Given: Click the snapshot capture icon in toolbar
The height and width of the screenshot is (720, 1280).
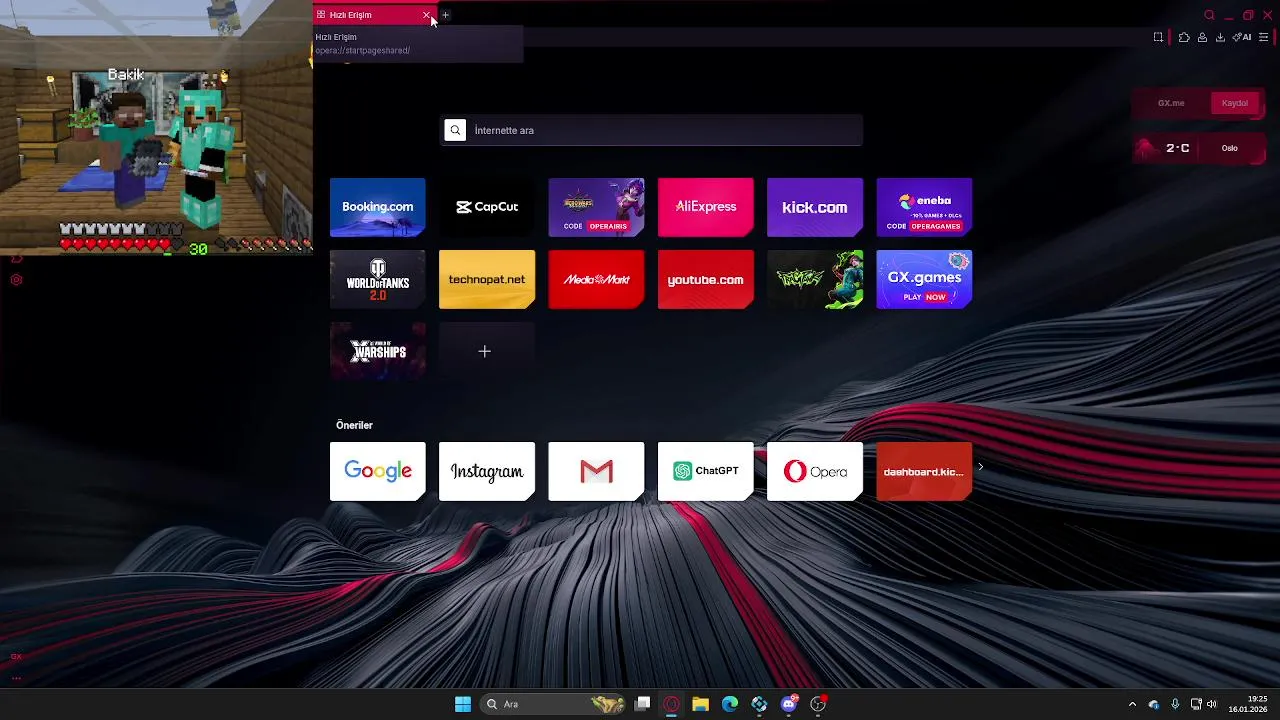Looking at the screenshot, I should click(x=1158, y=37).
